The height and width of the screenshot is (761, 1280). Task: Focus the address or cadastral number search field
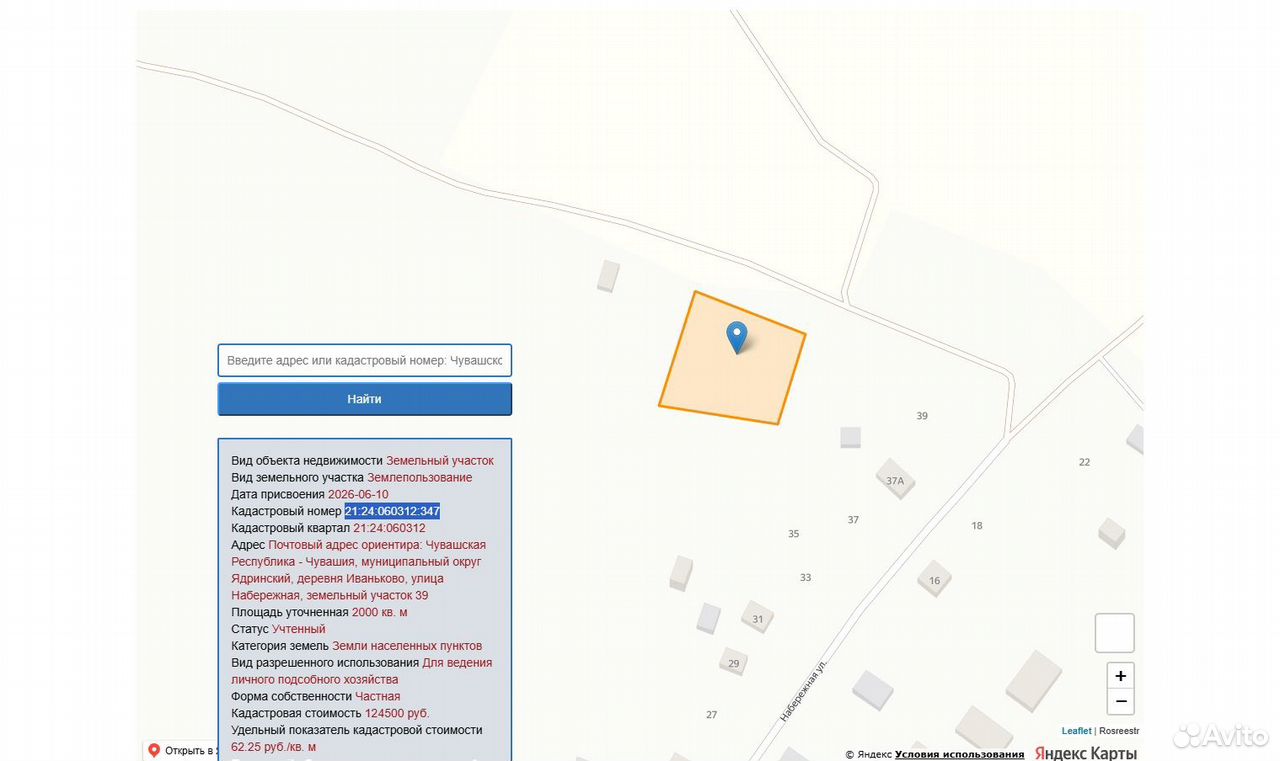coord(365,360)
